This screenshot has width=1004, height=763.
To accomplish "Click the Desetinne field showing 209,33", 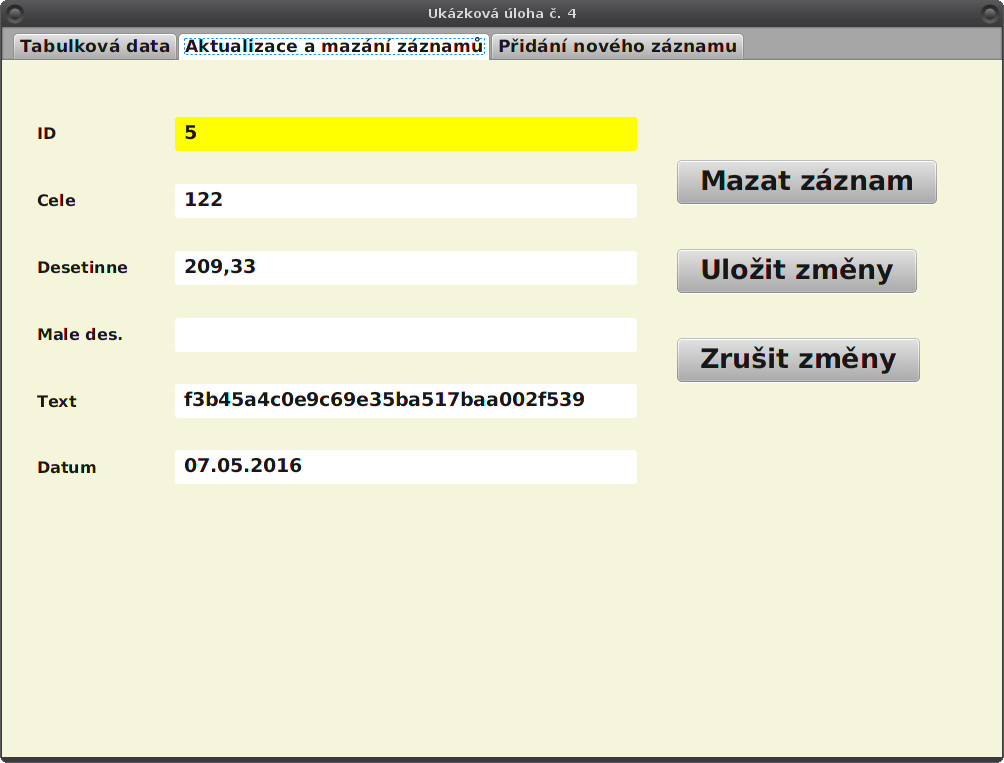I will coord(405,267).
